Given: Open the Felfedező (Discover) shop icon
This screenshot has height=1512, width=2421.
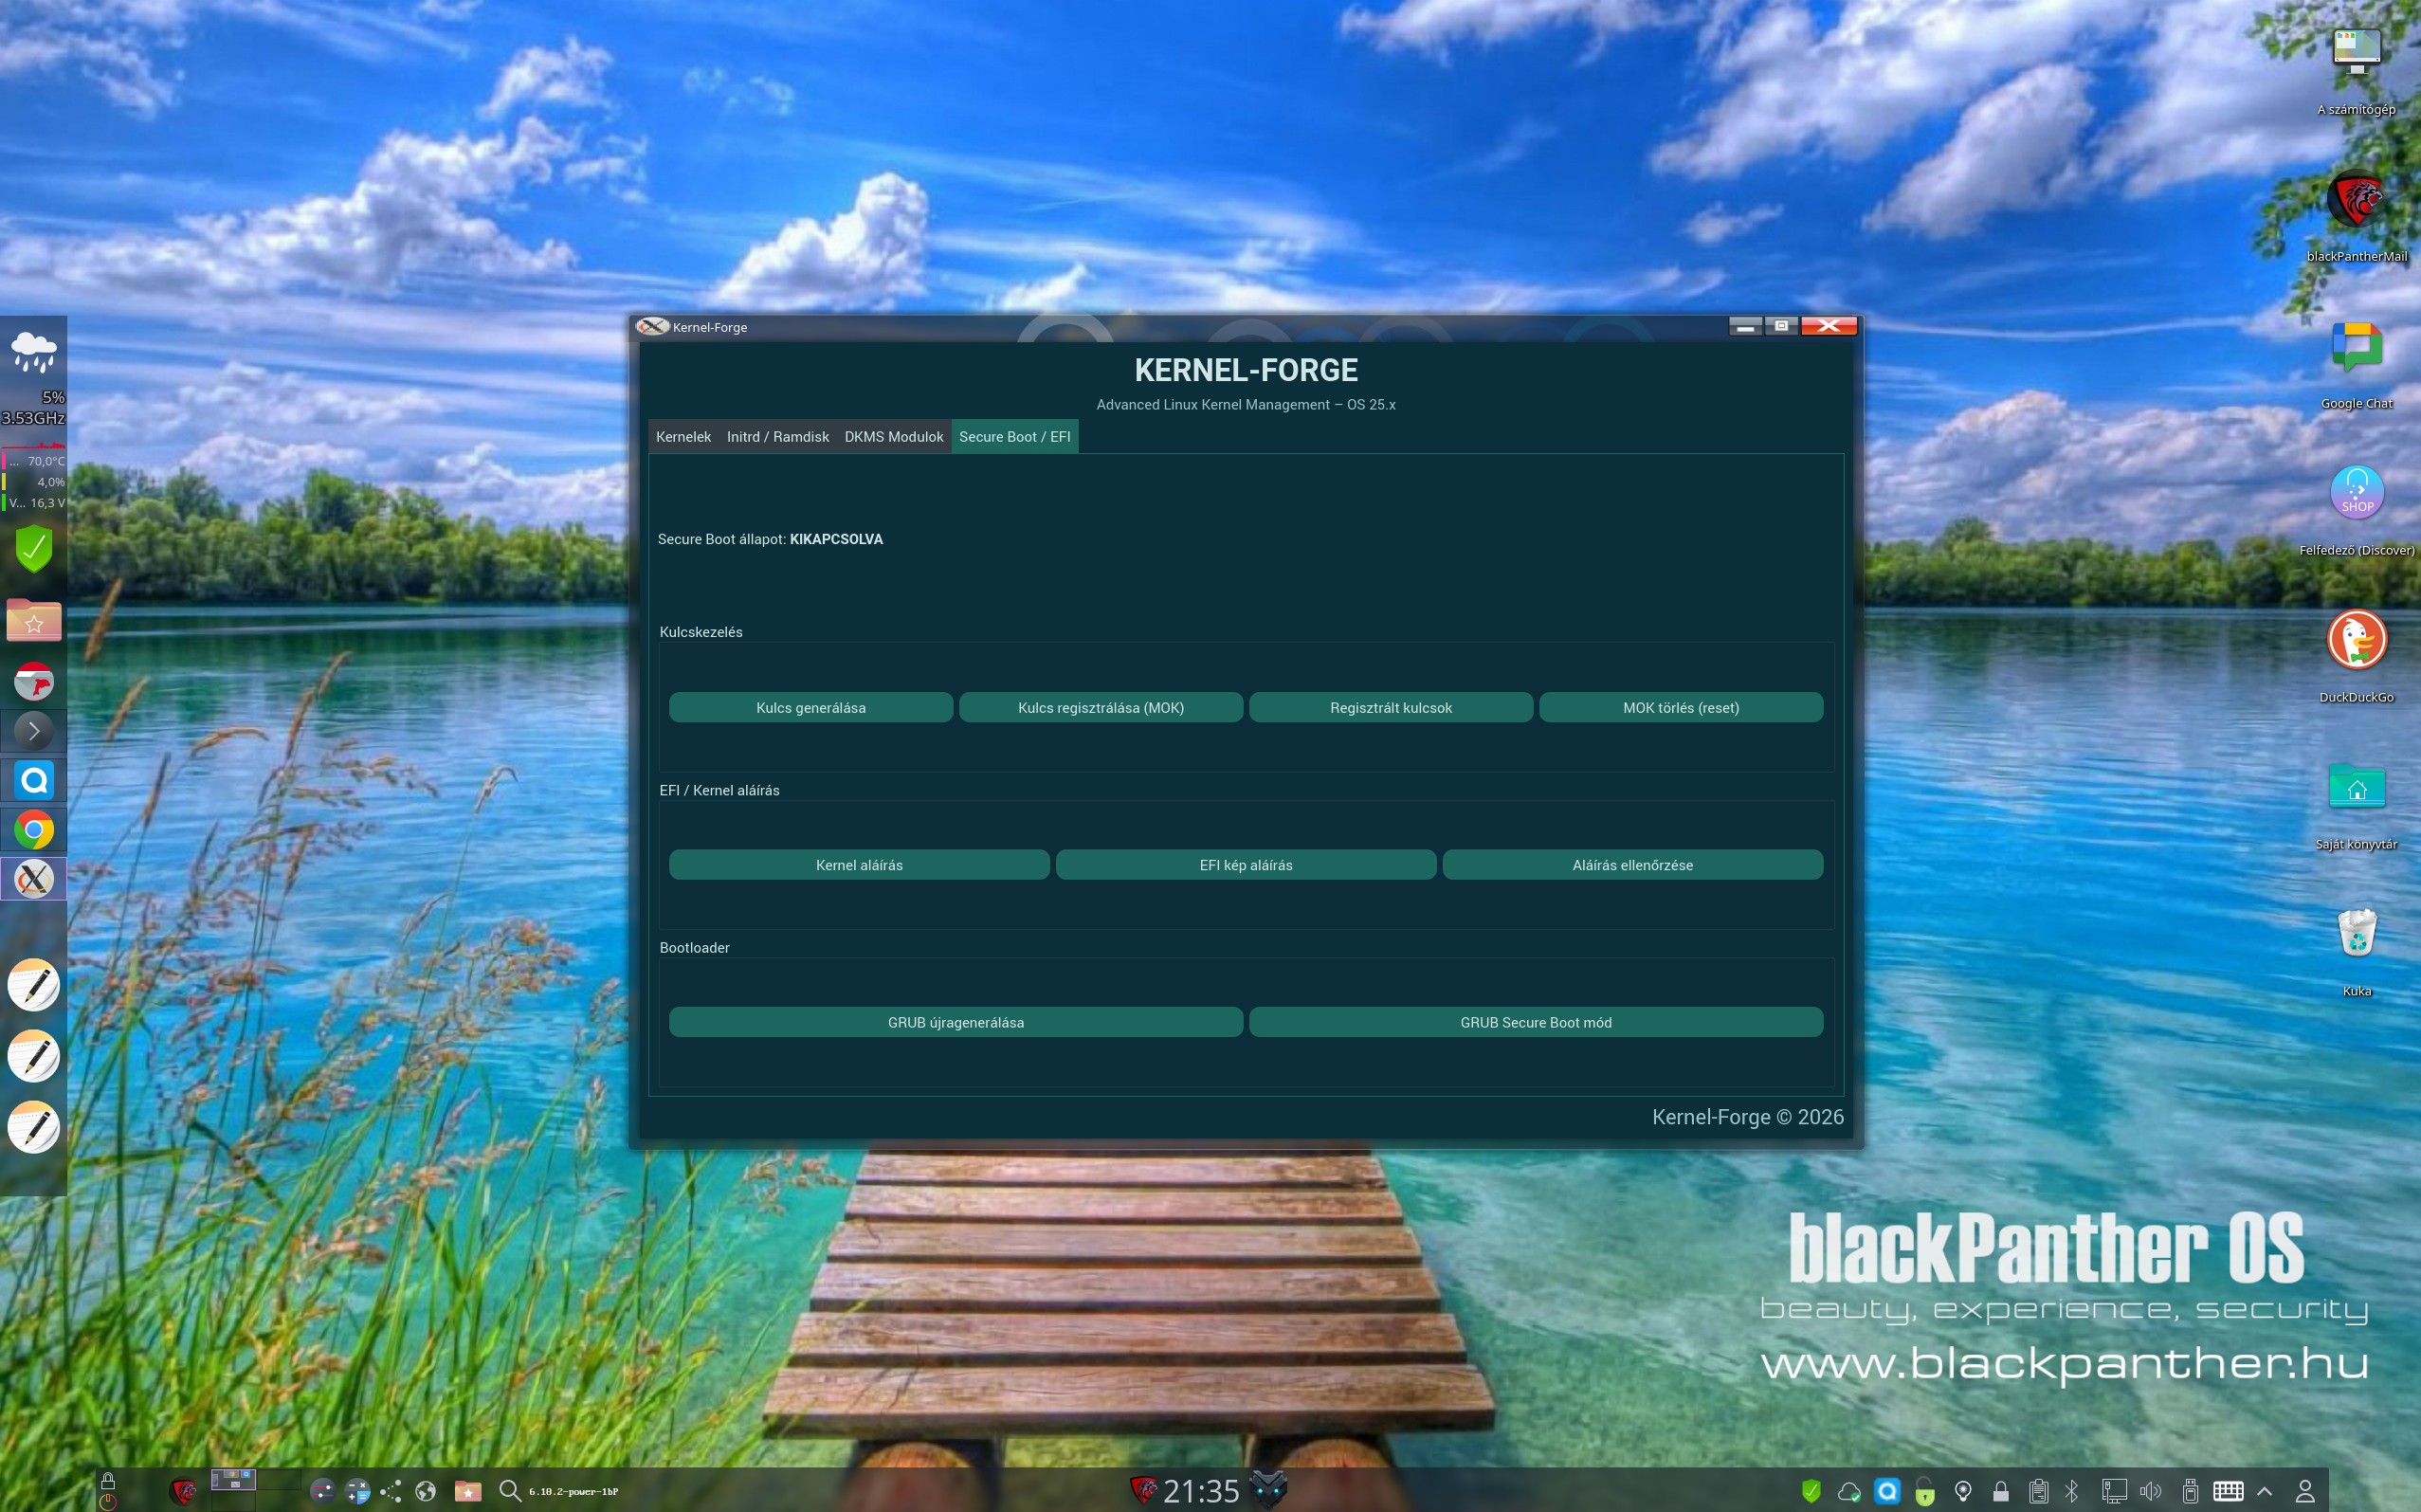Looking at the screenshot, I should click(2356, 492).
